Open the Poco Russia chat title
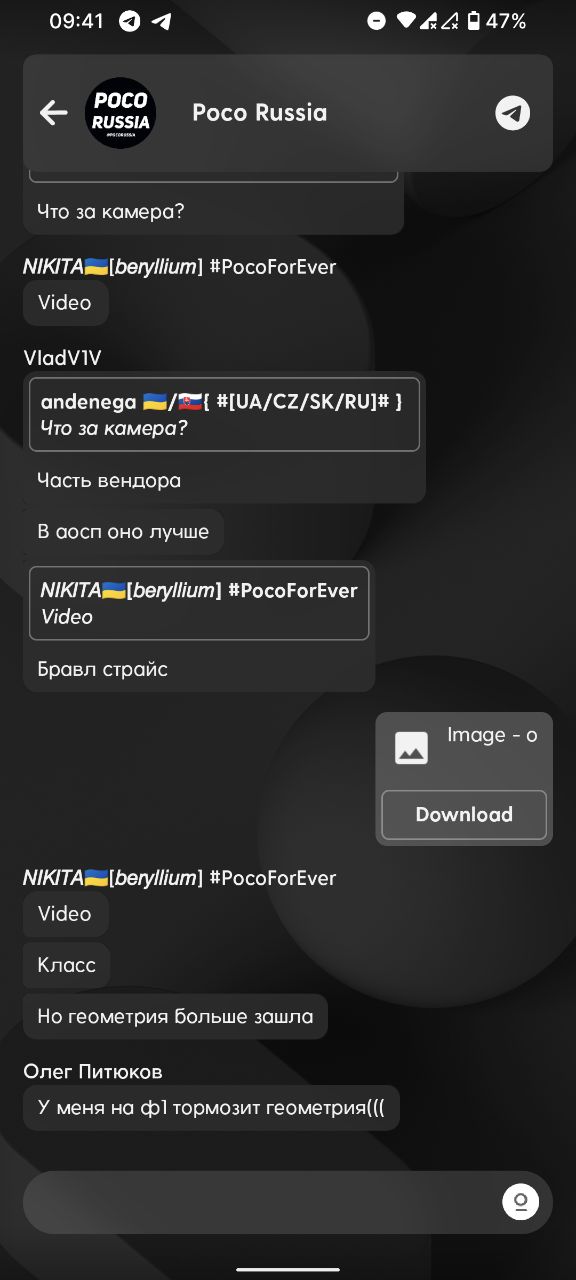The height and width of the screenshot is (1280, 576). (x=260, y=113)
